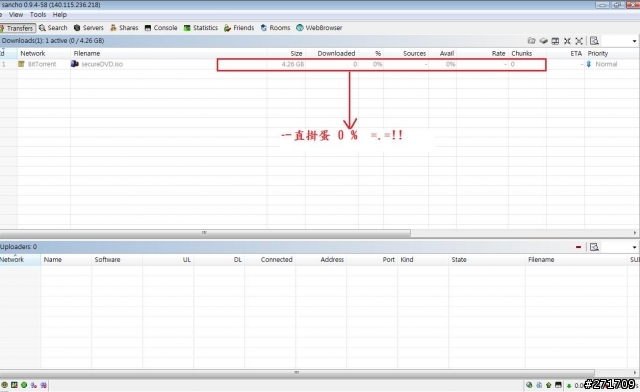The image size is (640, 392).
Task: Sort uploaders by Connected column
Action: (x=270, y=260)
